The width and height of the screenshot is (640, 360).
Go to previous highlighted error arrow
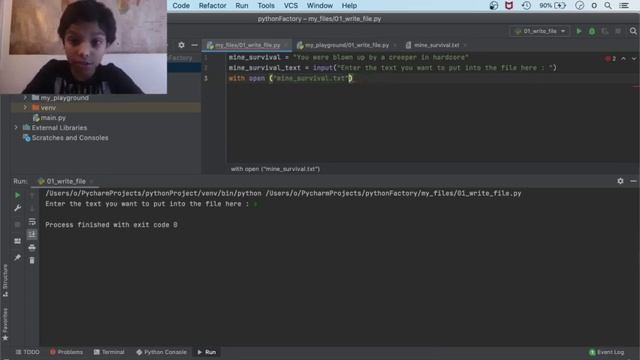coord(623,59)
